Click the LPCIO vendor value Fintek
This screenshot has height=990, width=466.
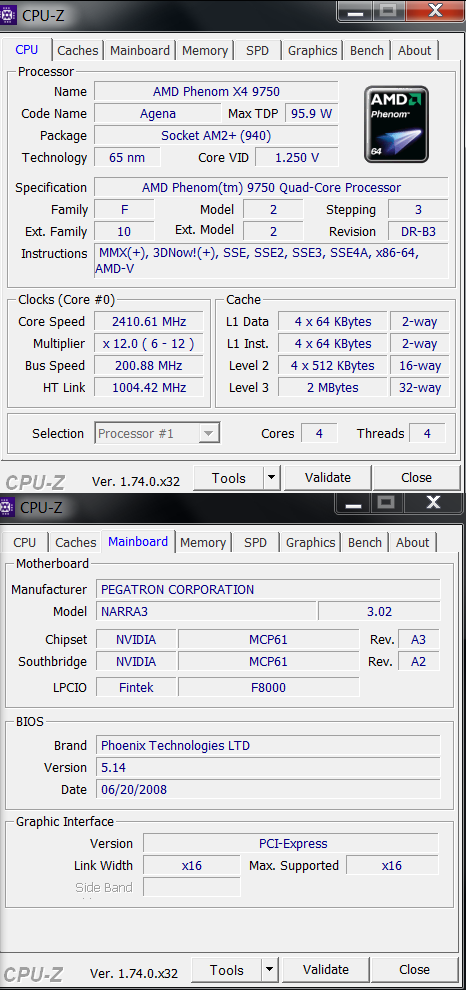pyautogui.click(x=136, y=687)
